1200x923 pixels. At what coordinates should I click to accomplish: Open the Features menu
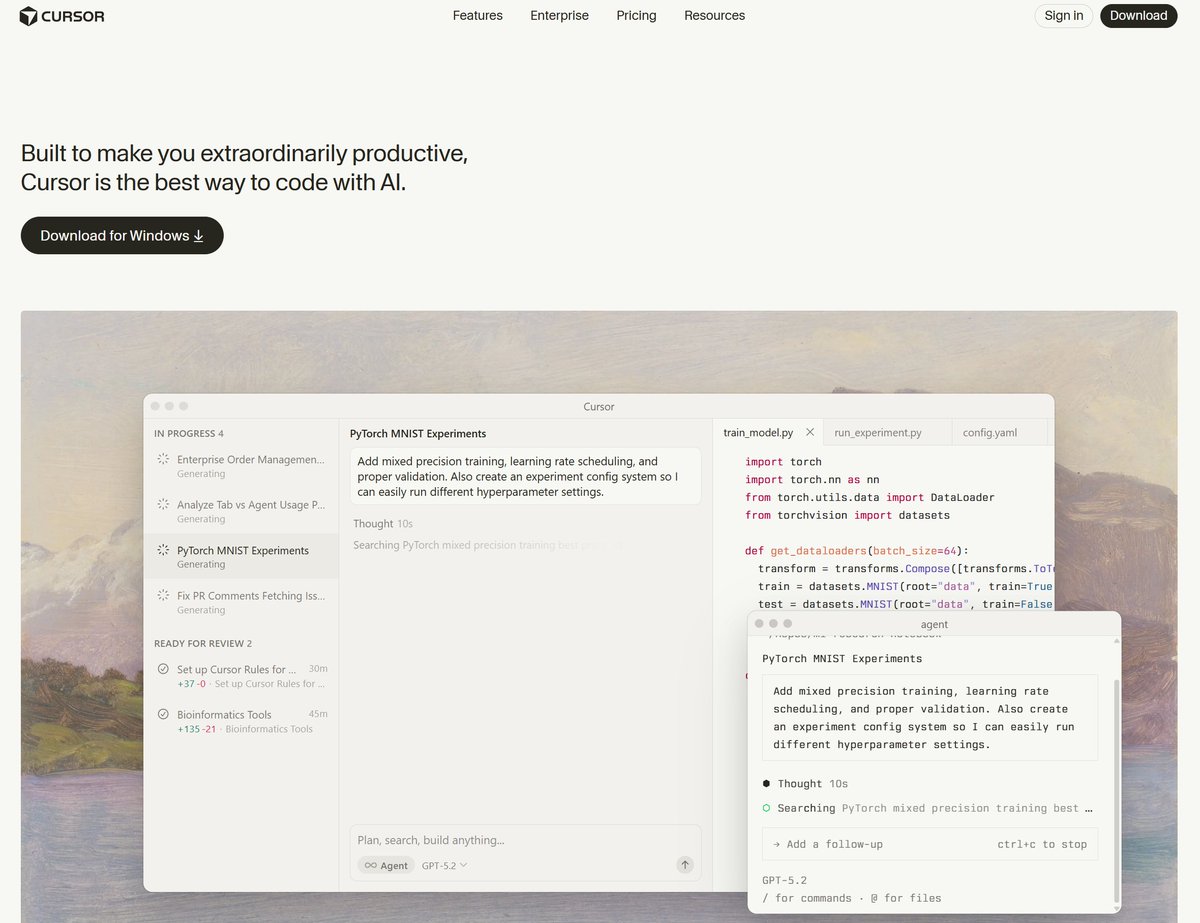pyautogui.click(x=478, y=16)
